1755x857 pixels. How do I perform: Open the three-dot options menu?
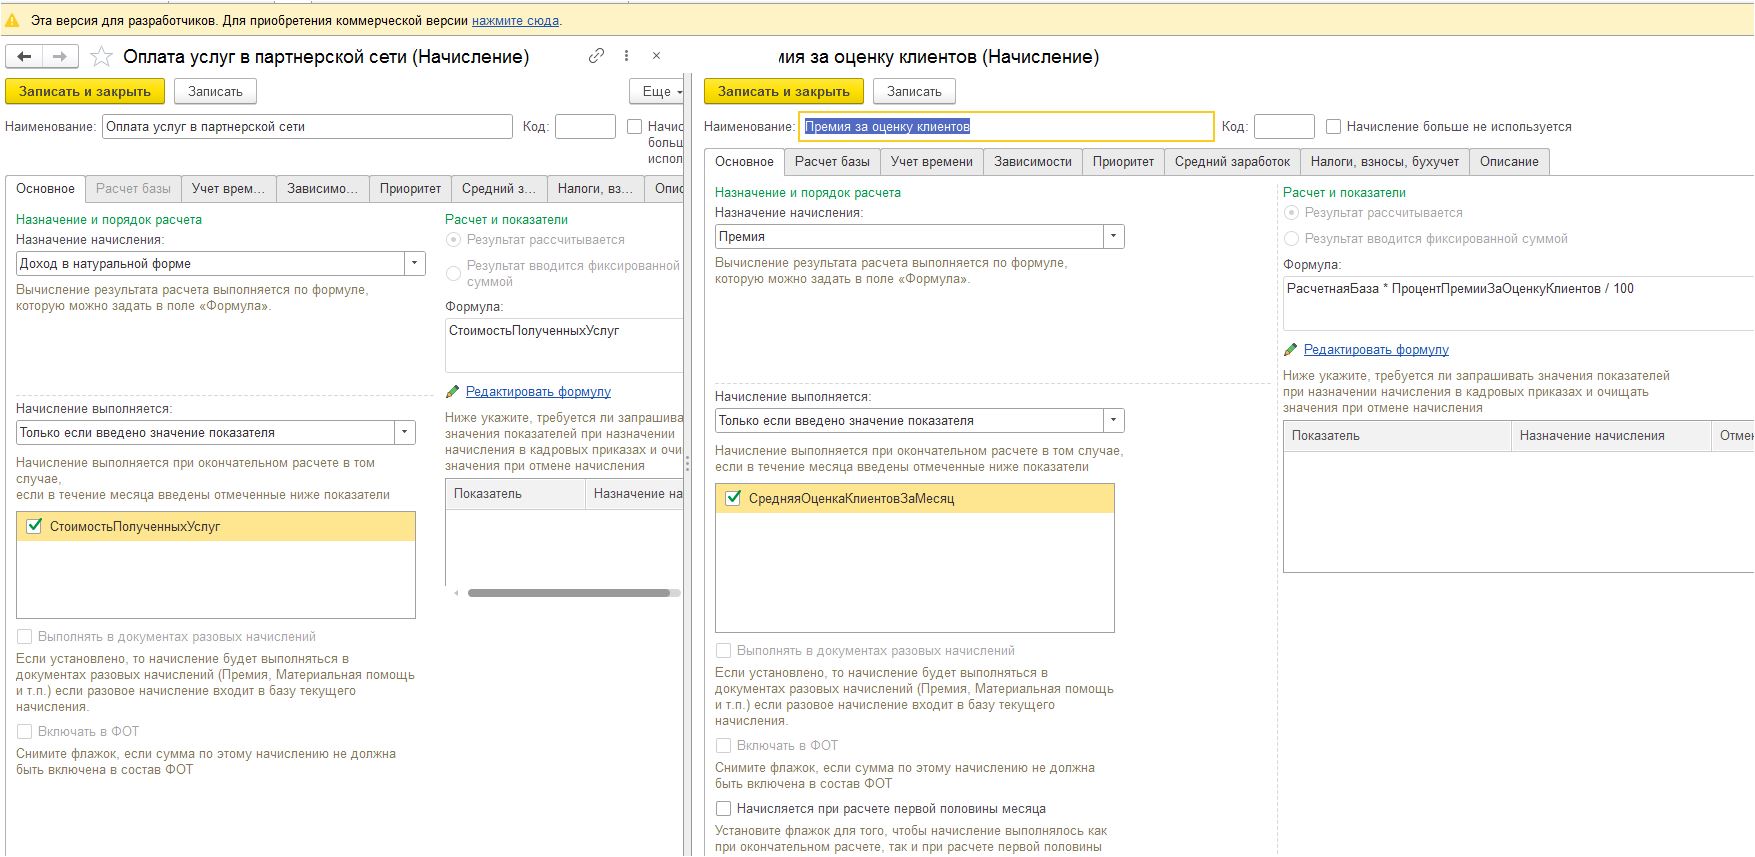[626, 56]
